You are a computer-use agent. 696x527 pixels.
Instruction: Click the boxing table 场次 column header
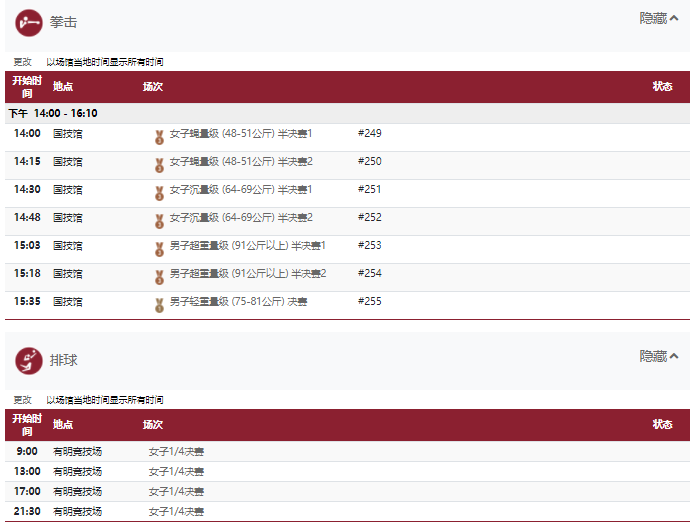[153, 87]
